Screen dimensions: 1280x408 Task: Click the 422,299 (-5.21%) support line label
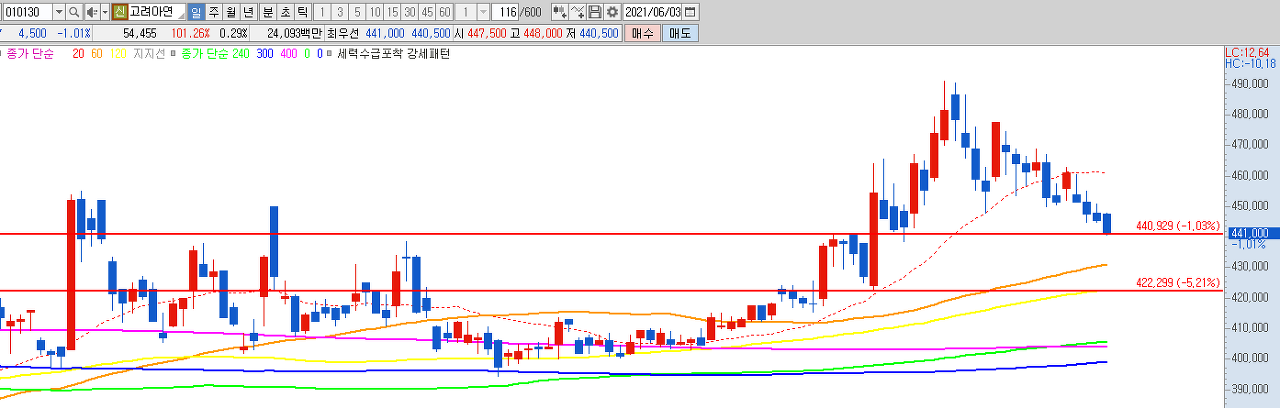click(1178, 283)
